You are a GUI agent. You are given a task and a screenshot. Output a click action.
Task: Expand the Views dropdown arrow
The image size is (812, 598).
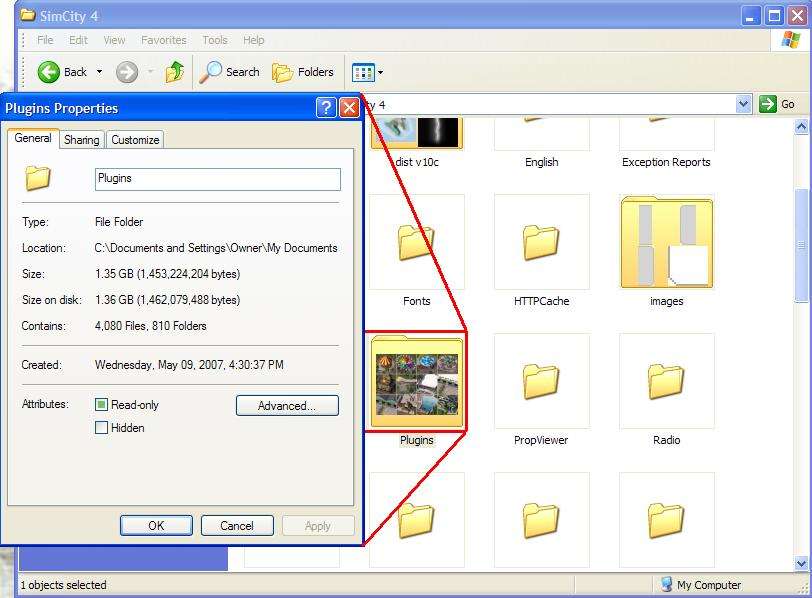pos(381,72)
